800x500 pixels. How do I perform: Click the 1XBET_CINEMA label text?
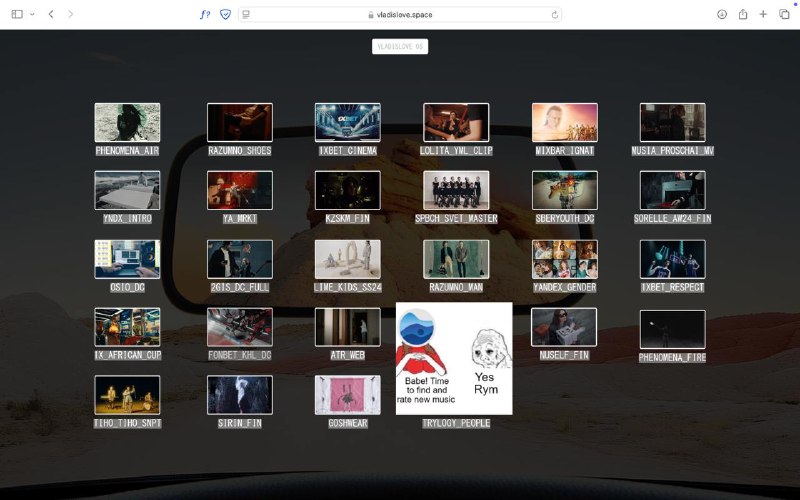(347, 151)
